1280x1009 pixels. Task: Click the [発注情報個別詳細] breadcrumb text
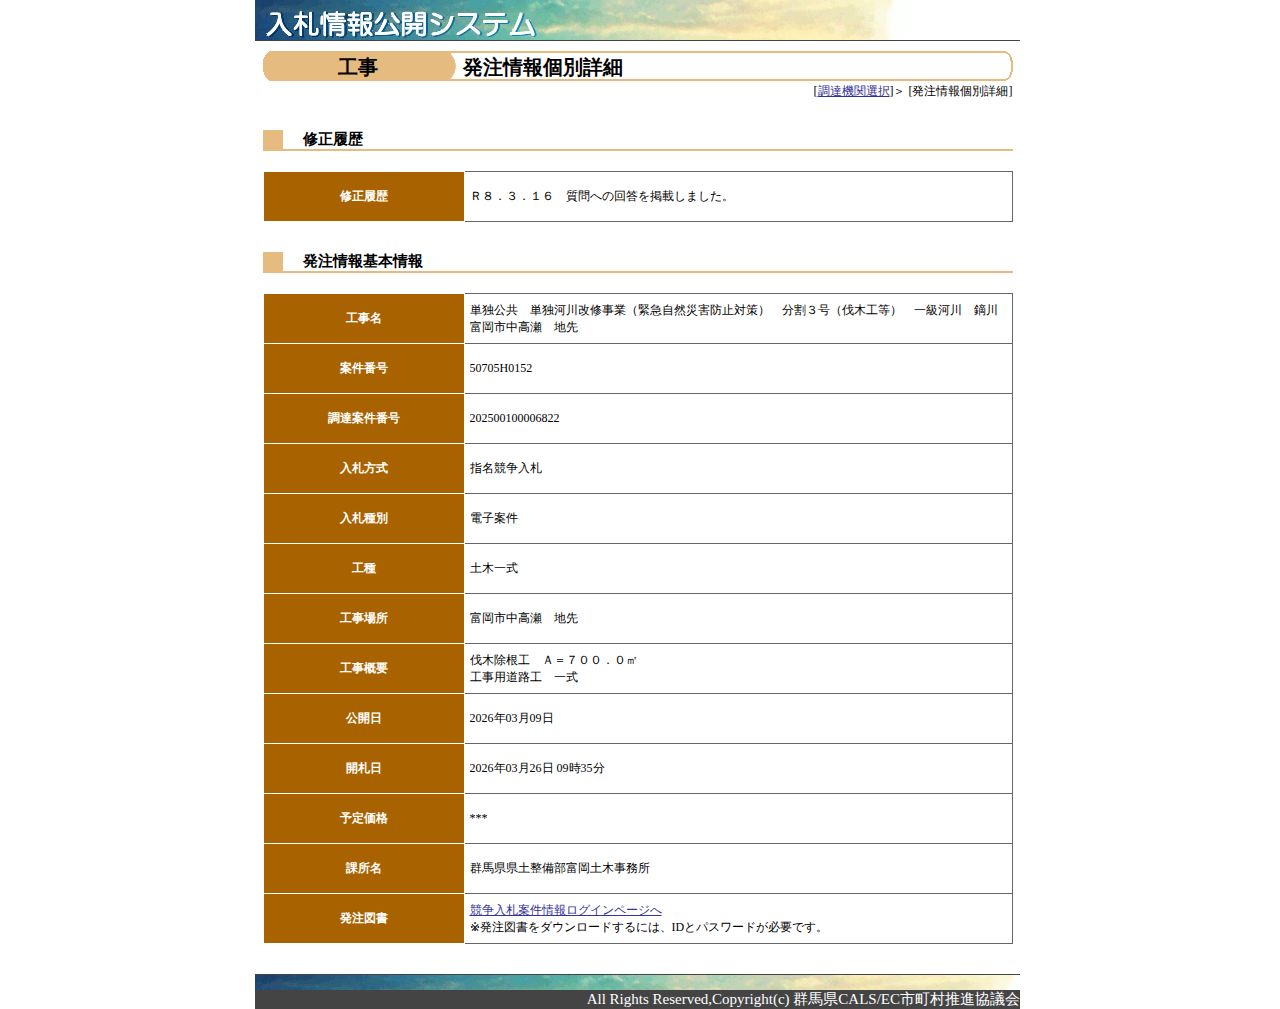(x=960, y=91)
